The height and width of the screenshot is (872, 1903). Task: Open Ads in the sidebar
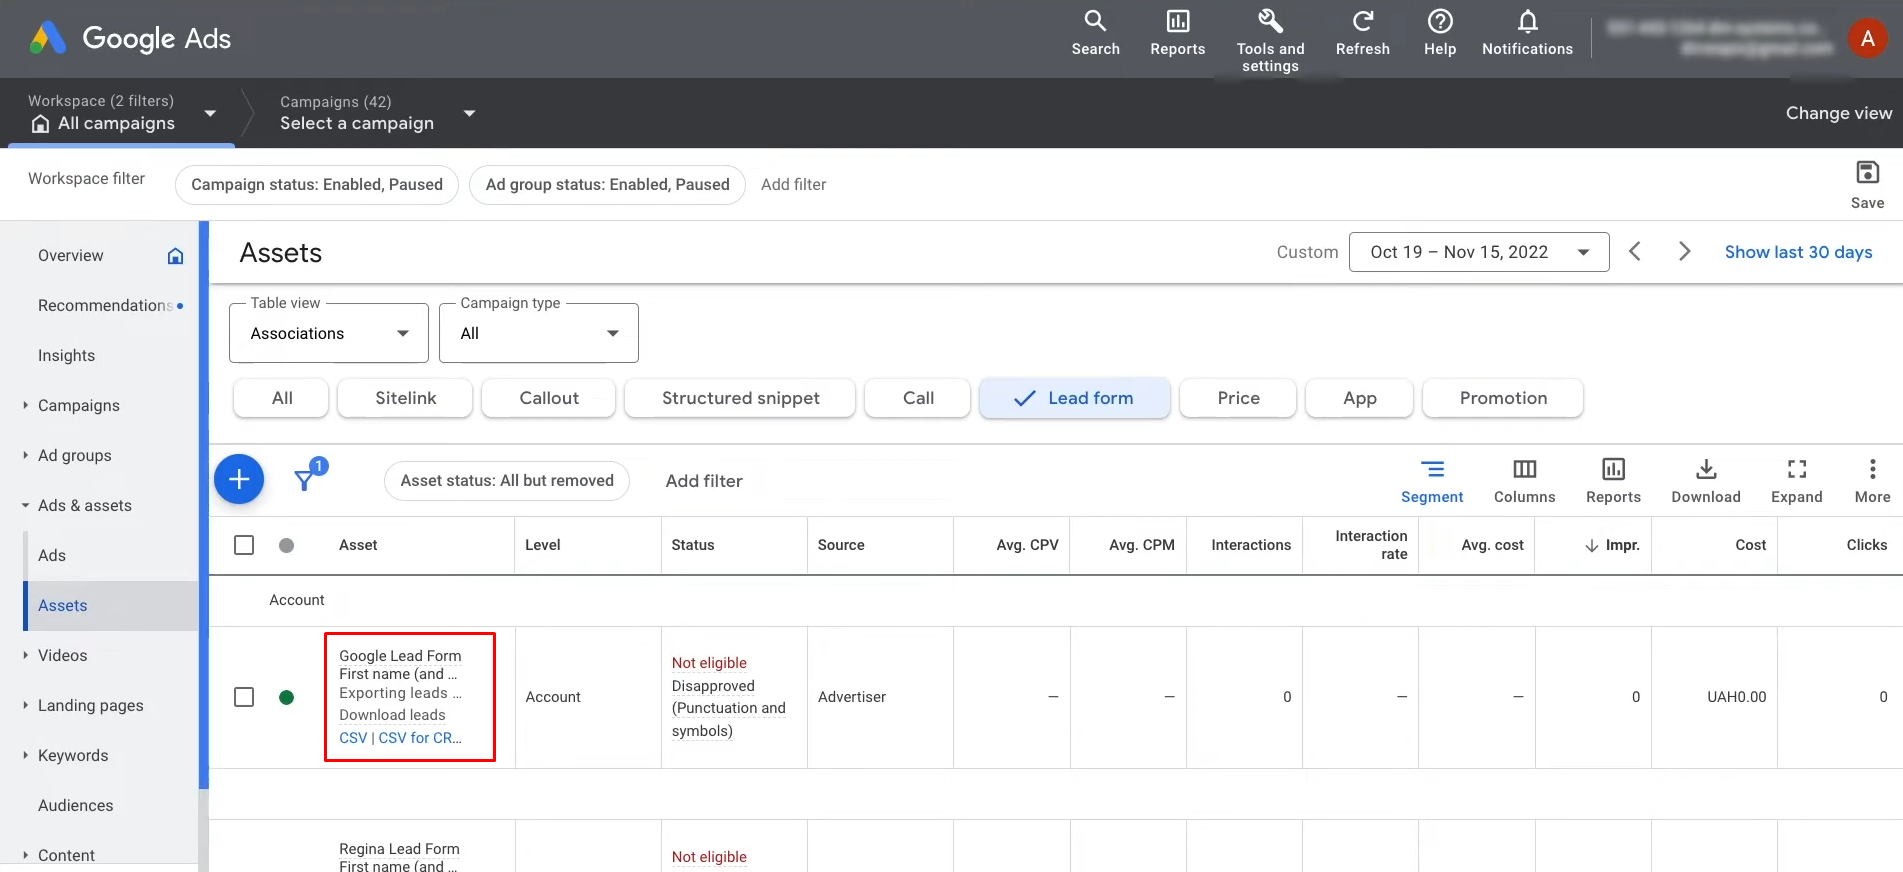(52, 555)
